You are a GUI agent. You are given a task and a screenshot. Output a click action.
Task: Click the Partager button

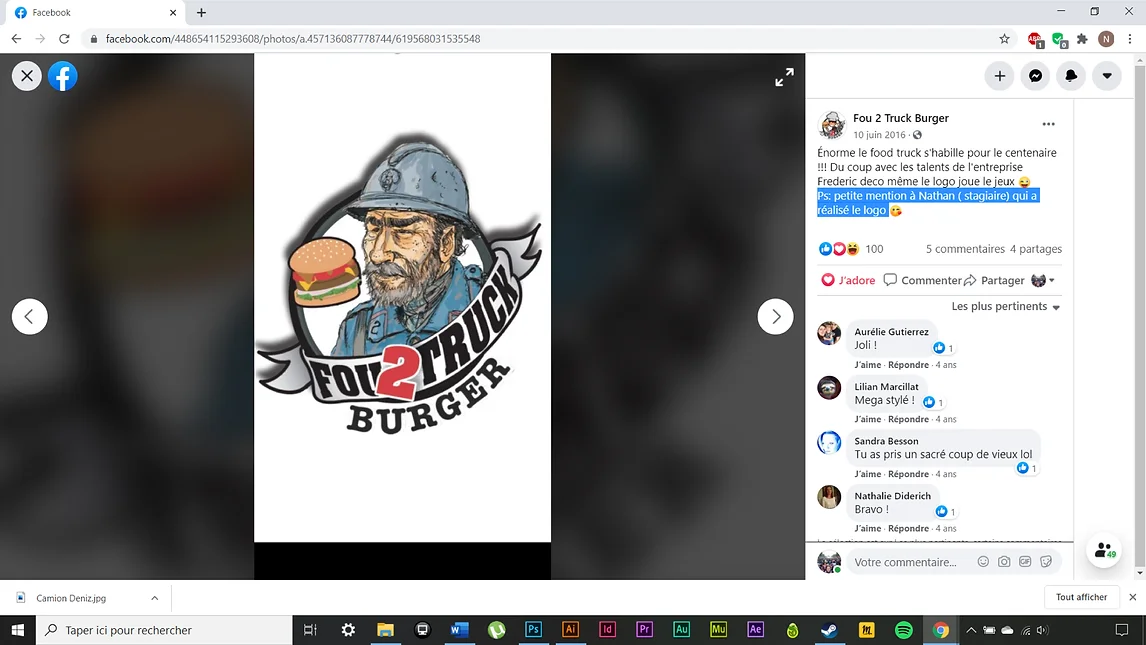pyautogui.click(x=995, y=280)
